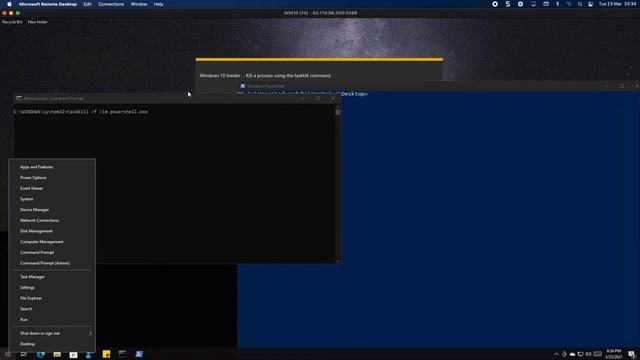This screenshot has height=360, width=640.
Task: Click Recycle Bin desktop label
Action: click(x=12, y=22)
